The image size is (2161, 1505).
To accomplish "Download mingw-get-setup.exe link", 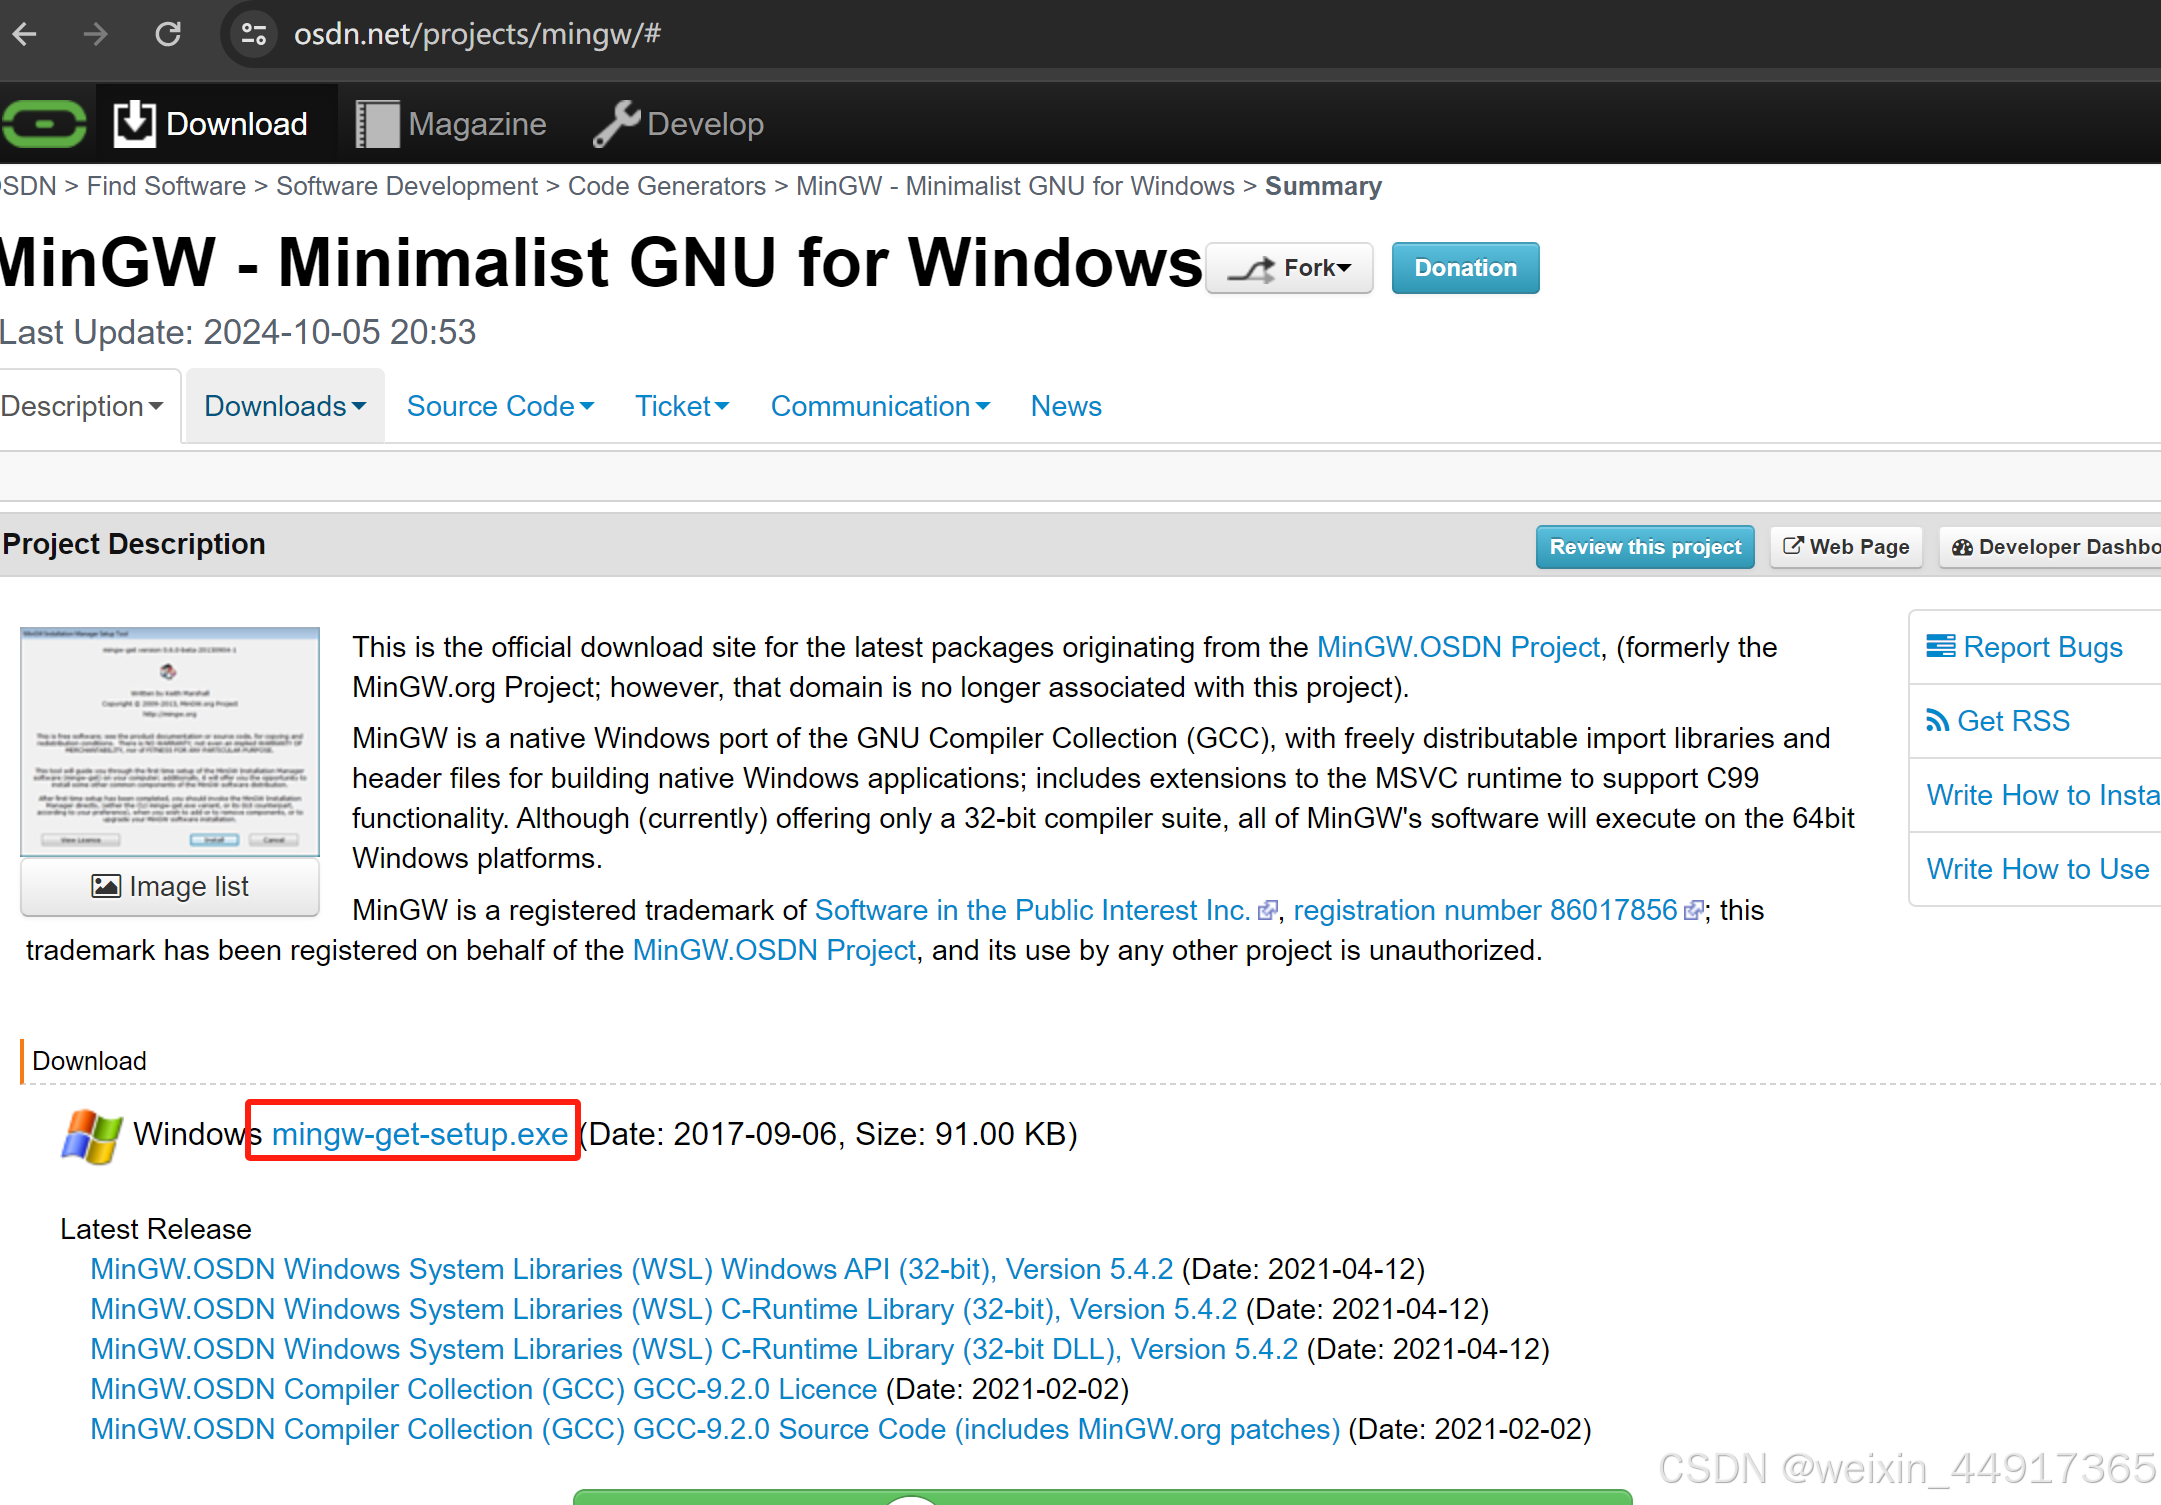I will (x=420, y=1134).
